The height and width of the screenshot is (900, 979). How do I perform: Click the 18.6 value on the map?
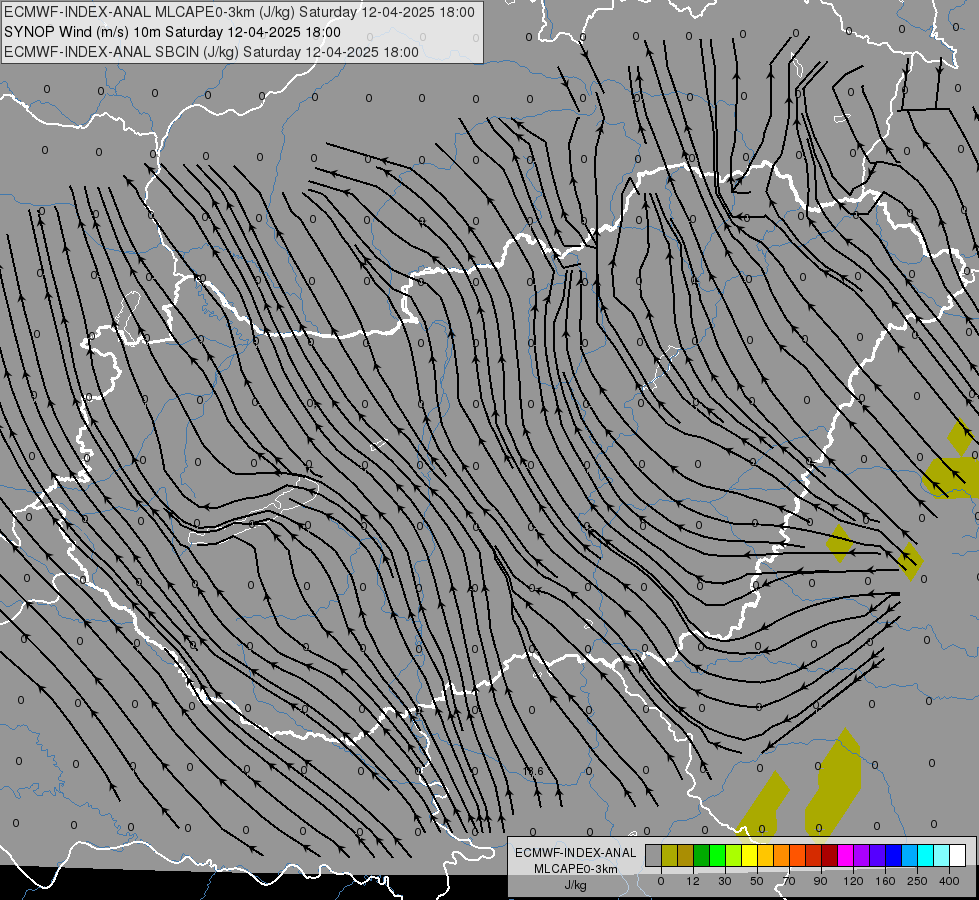tap(533, 771)
